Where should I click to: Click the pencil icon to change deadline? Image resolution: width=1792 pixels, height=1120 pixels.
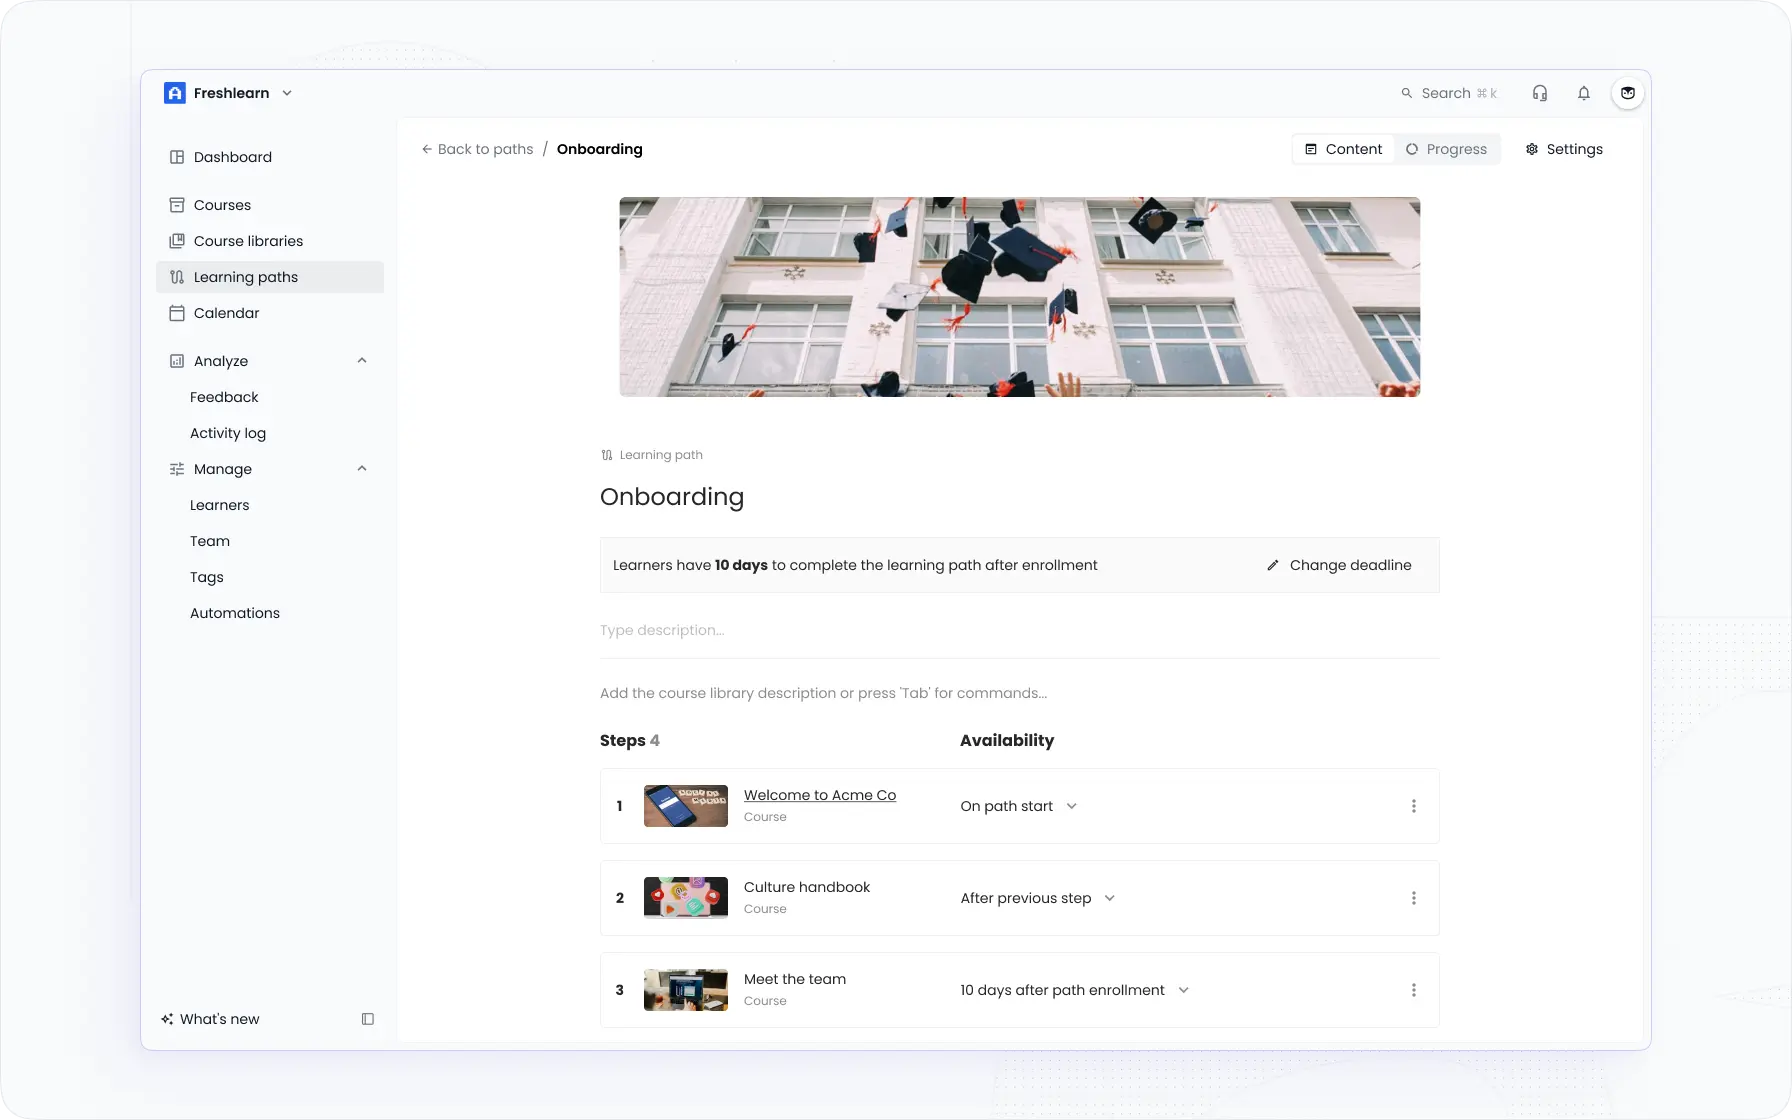pyautogui.click(x=1272, y=565)
